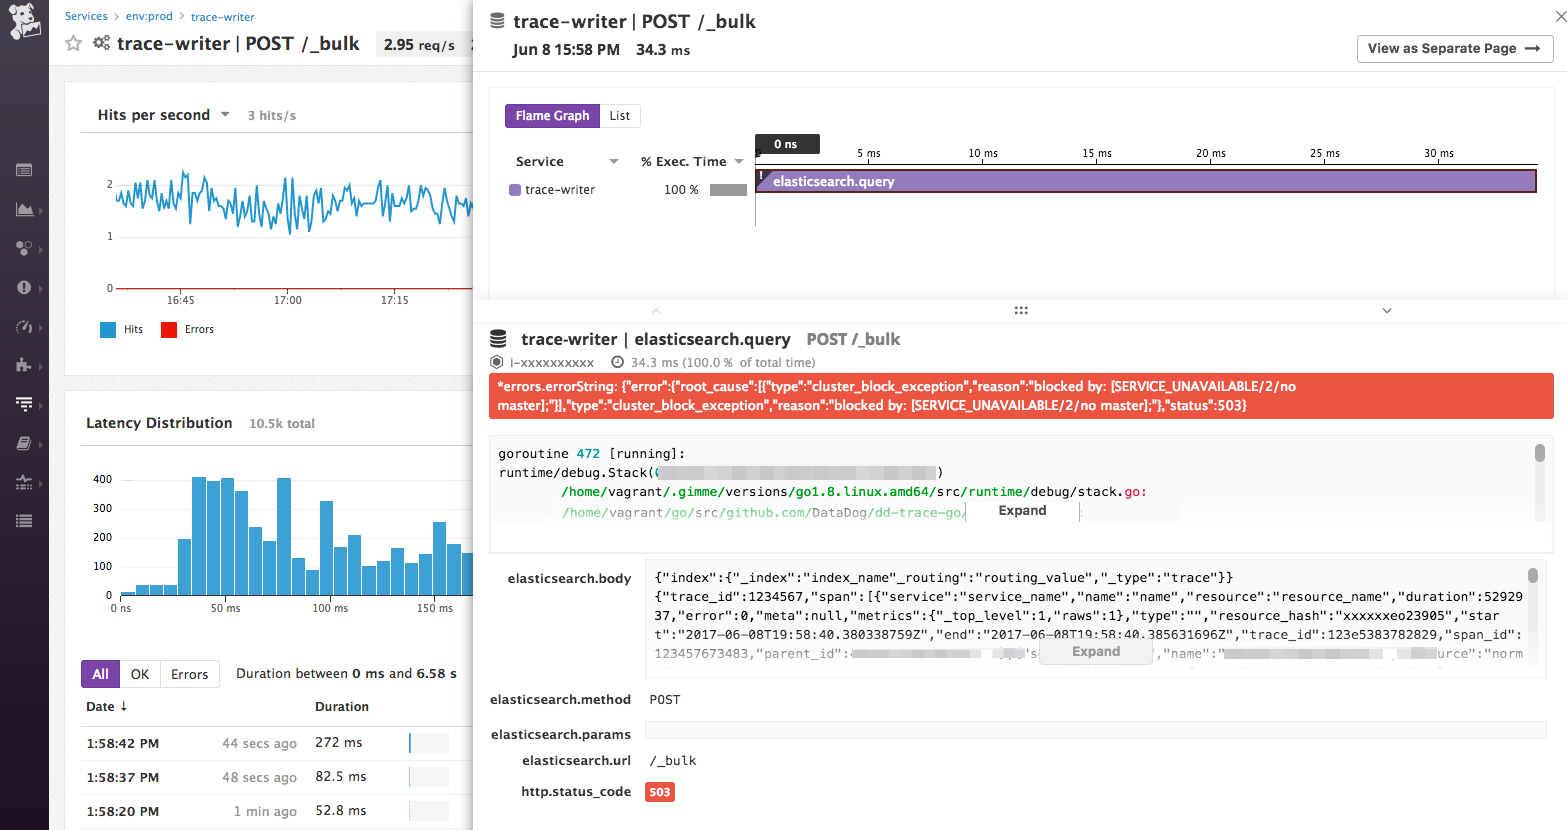Expand the goroutine stack trace
Image resolution: width=1567 pixels, height=830 pixels.
pyautogui.click(x=1021, y=510)
